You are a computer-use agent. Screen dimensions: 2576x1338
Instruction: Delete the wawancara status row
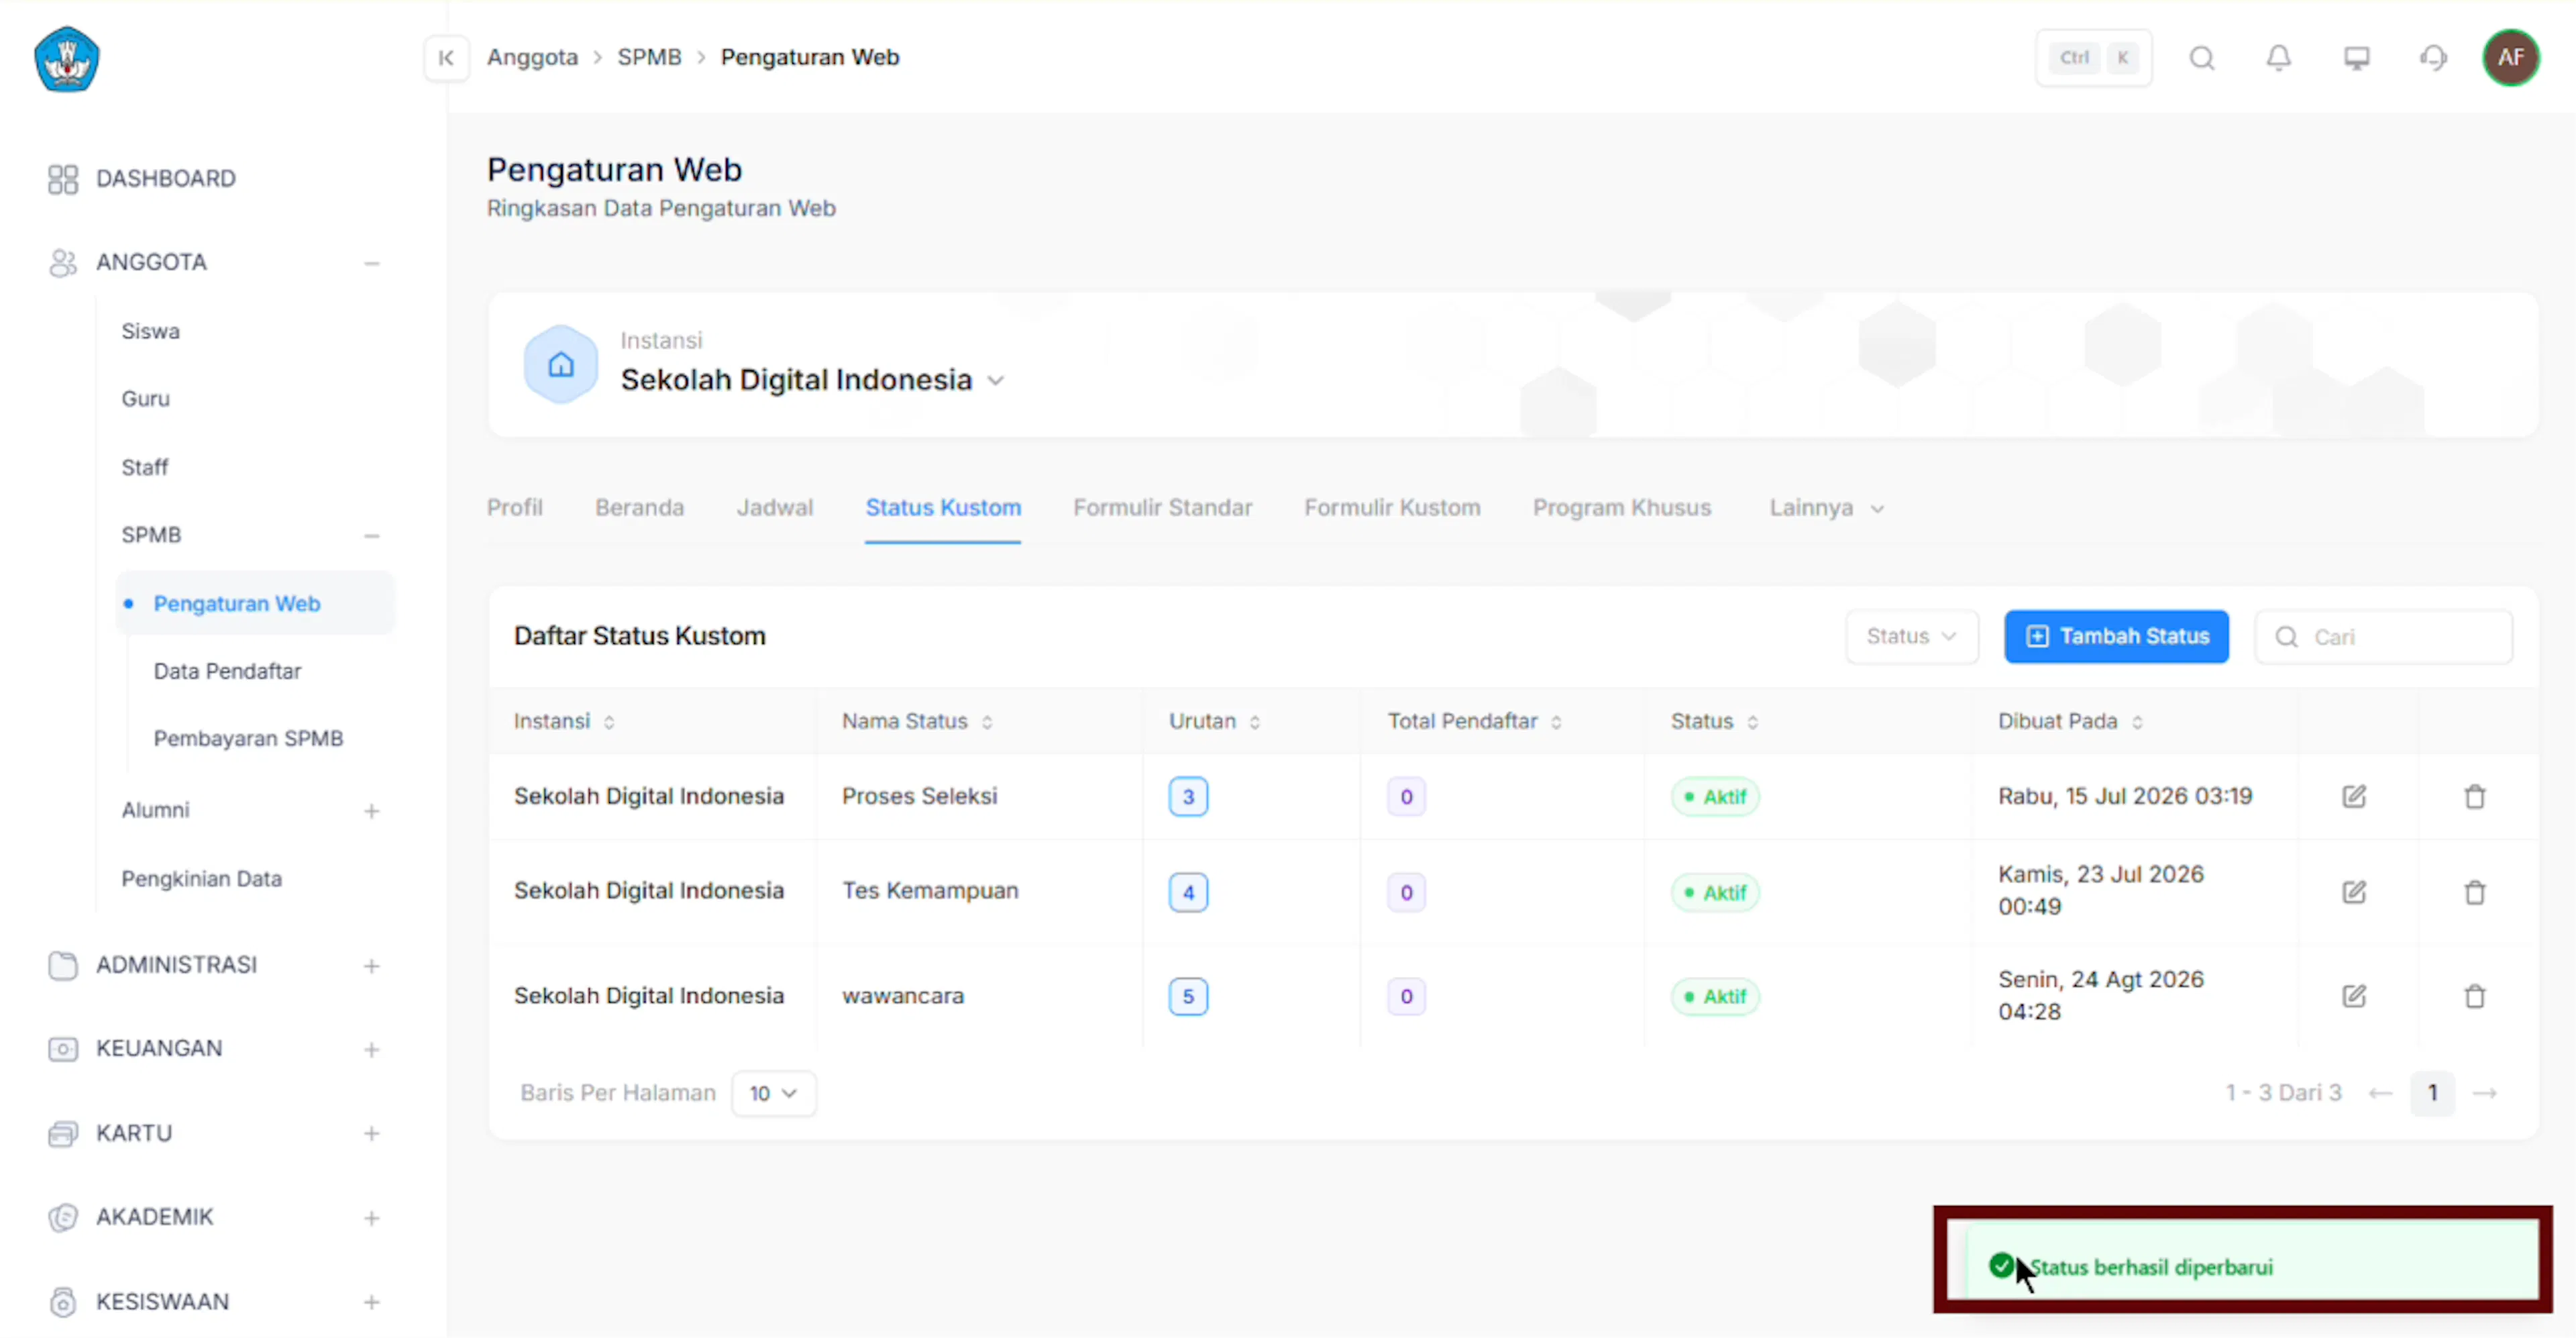click(x=2474, y=996)
